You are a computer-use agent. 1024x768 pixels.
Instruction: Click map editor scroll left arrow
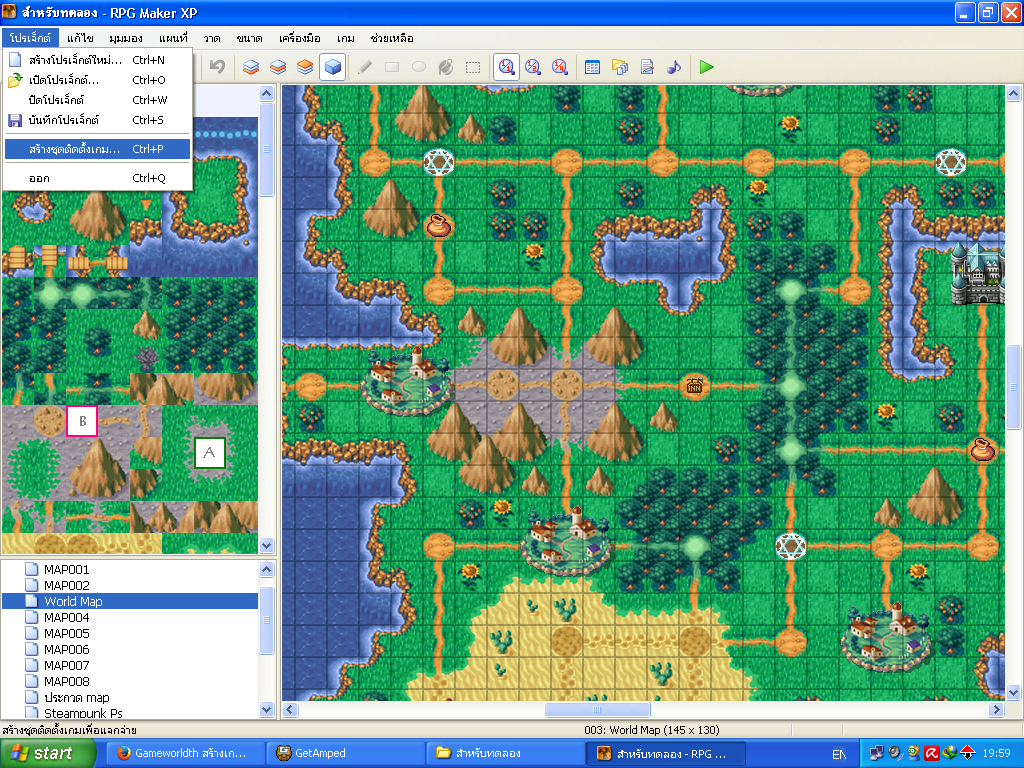pos(291,709)
